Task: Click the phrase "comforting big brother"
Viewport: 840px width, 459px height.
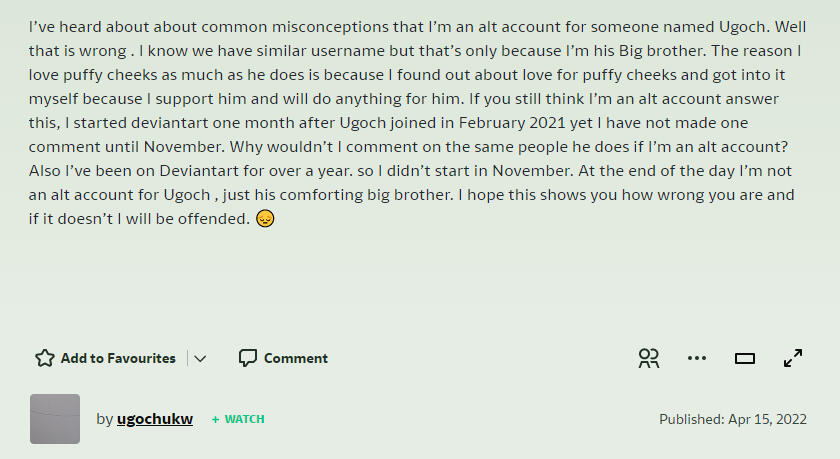Action: point(366,194)
